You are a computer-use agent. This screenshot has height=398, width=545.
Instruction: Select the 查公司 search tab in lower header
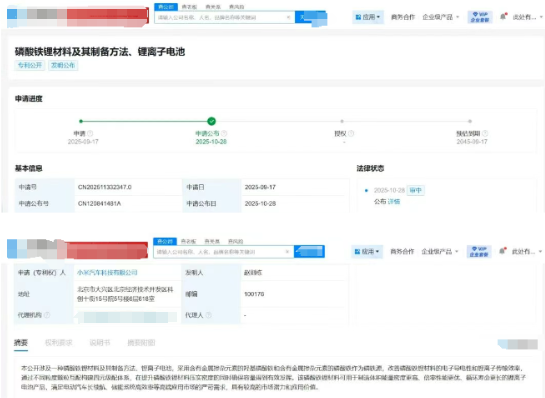coord(165,241)
